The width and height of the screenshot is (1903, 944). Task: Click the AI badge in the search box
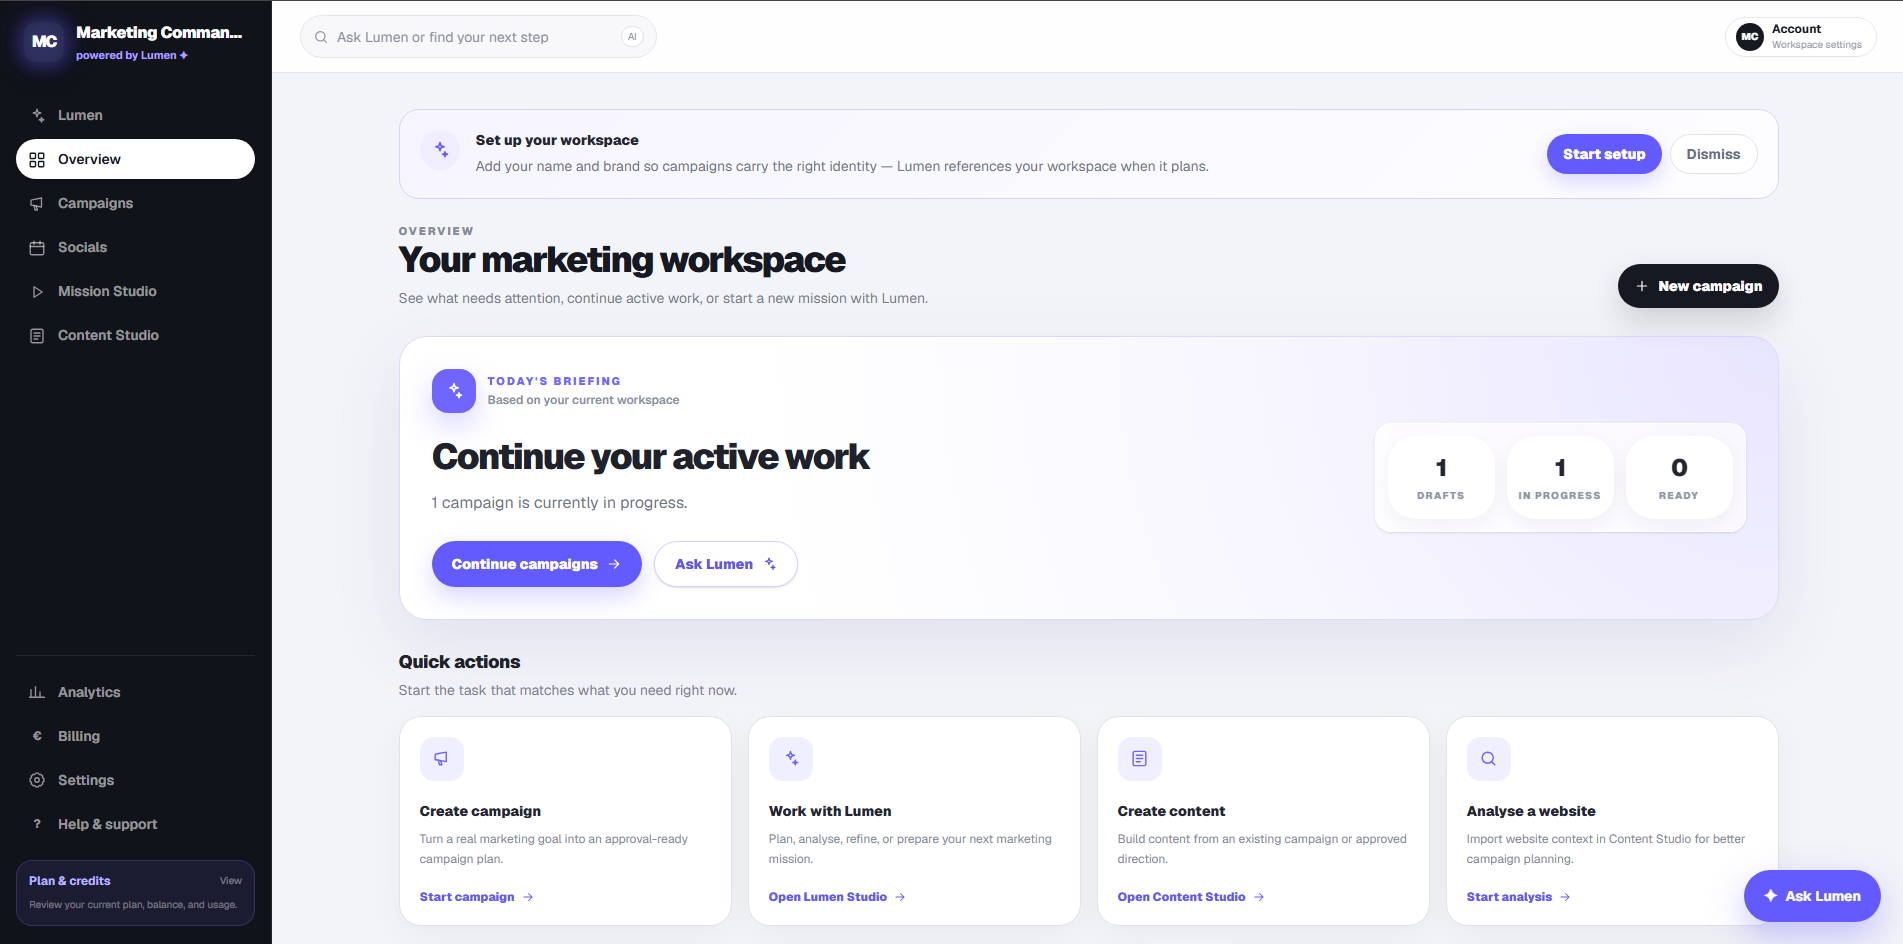tap(632, 37)
